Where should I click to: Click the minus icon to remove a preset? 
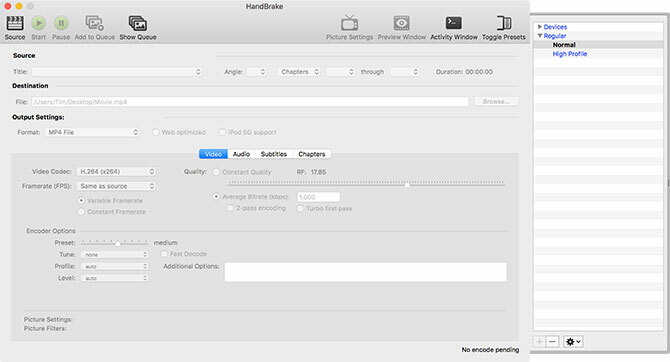pyautogui.click(x=552, y=341)
